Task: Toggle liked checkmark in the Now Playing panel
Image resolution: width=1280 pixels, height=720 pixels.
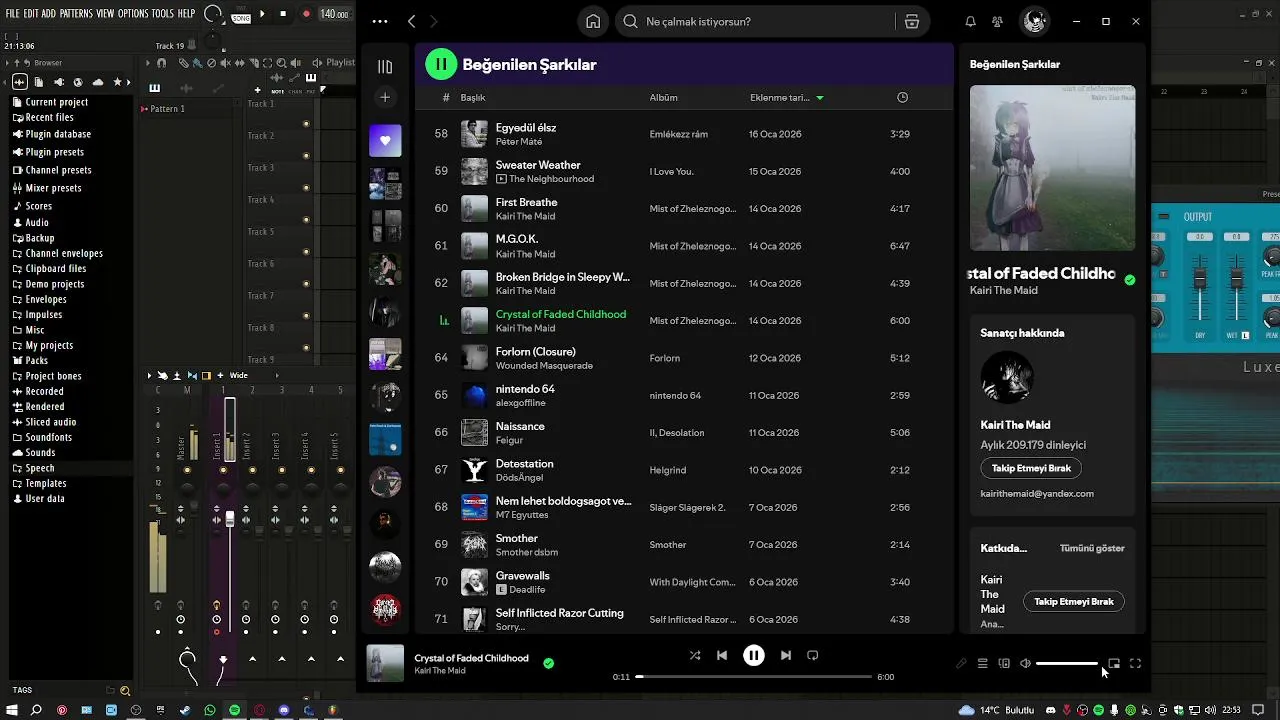Action: click(1130, 280)
